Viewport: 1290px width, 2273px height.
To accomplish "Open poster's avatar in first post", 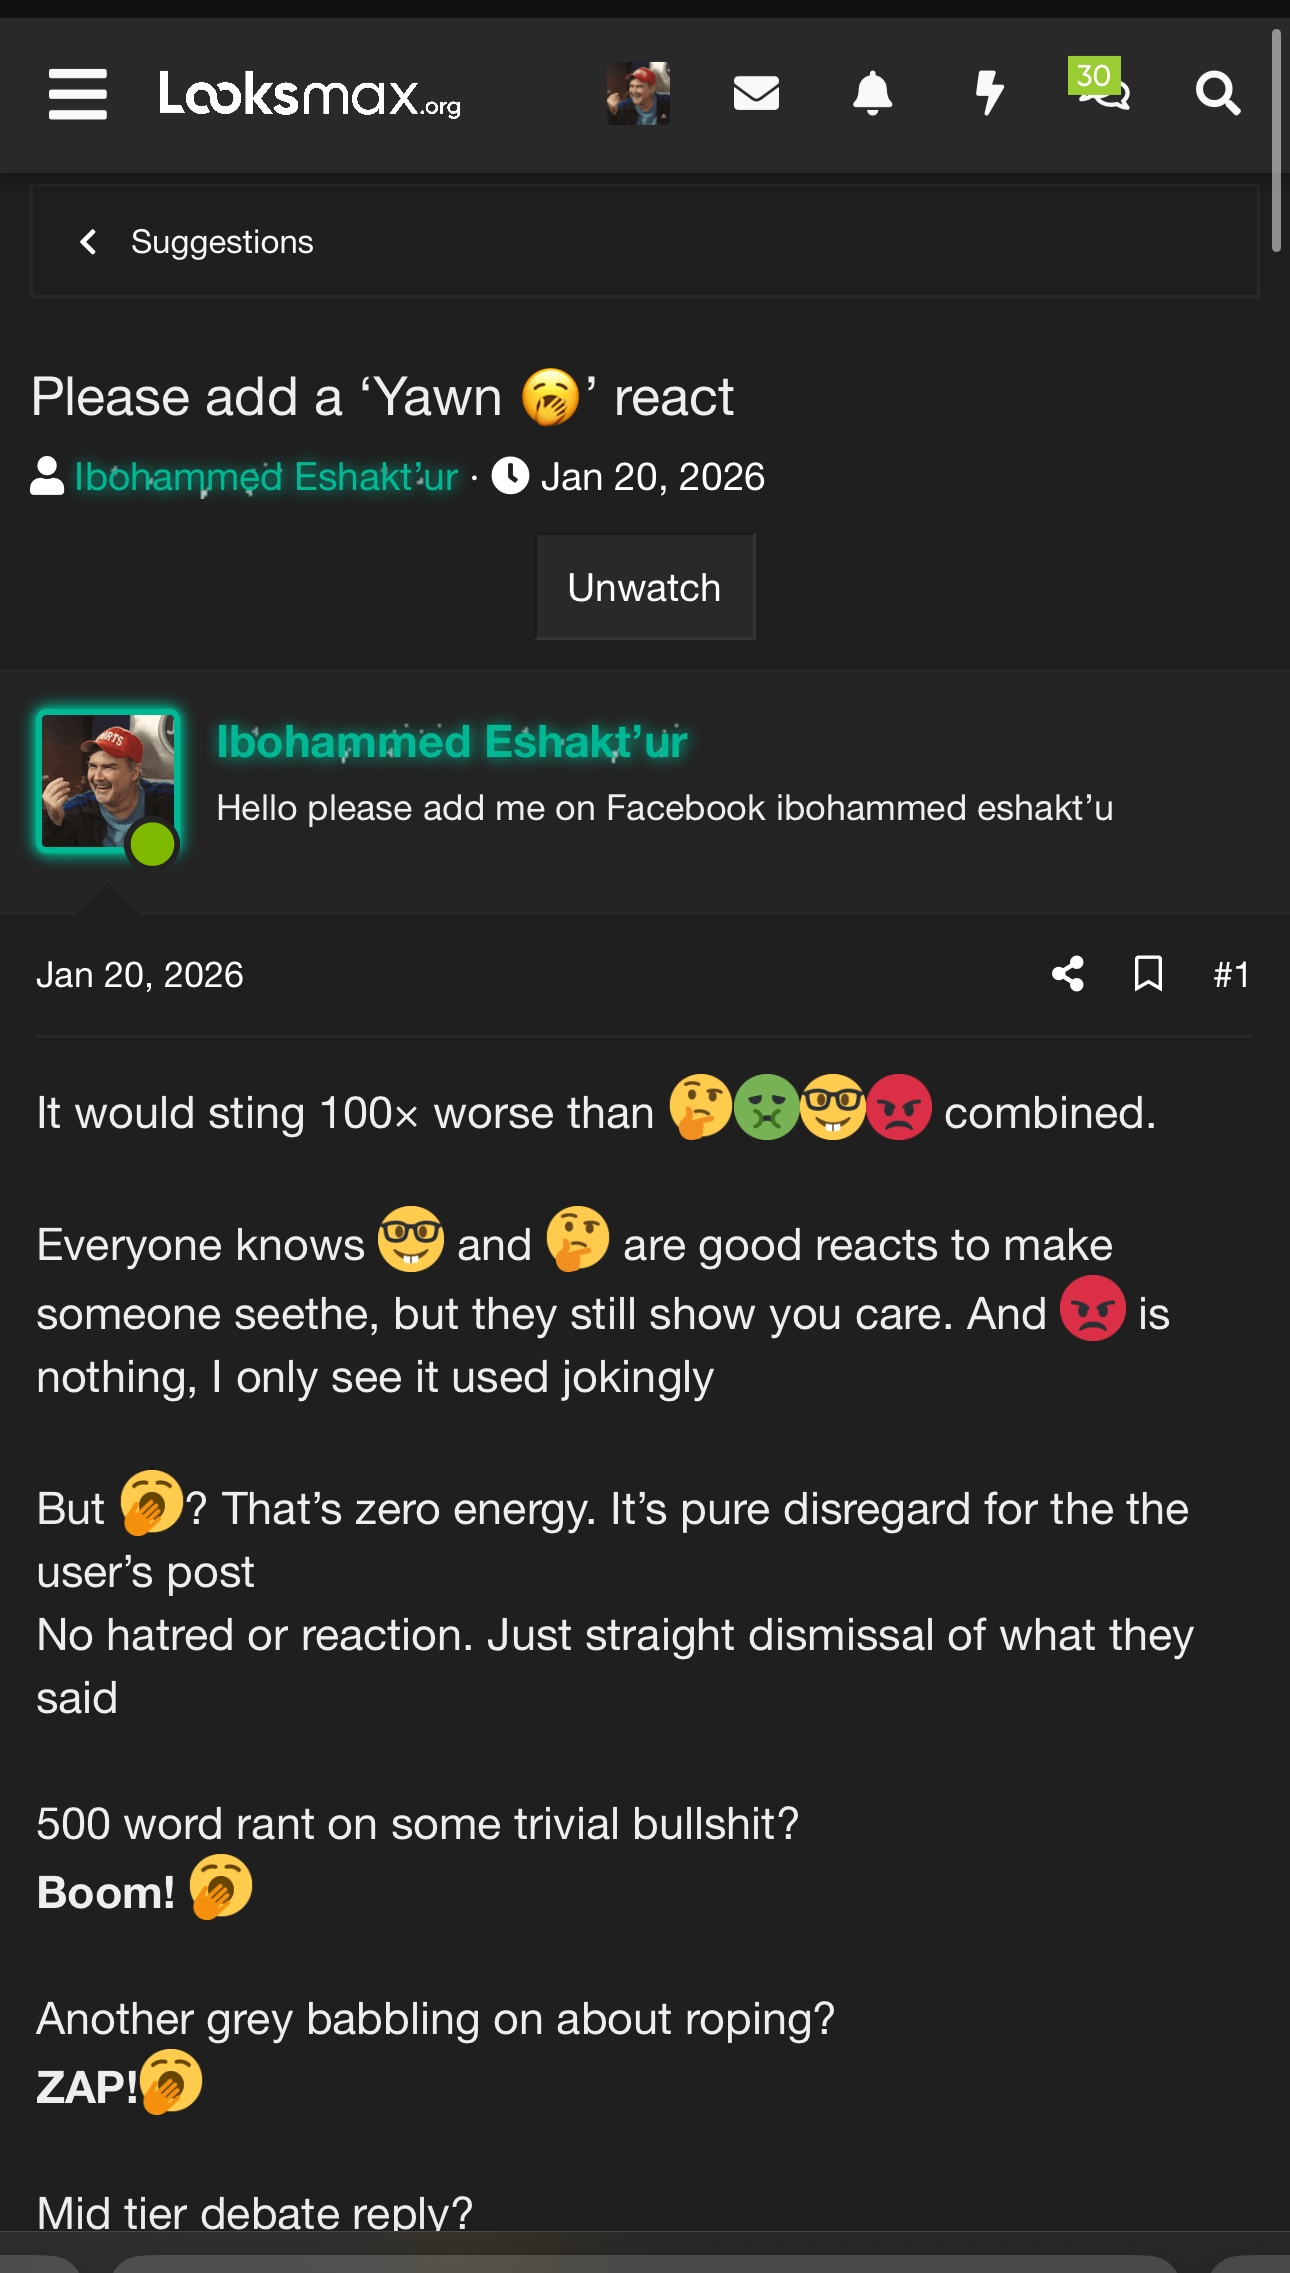I will point(107,782).
